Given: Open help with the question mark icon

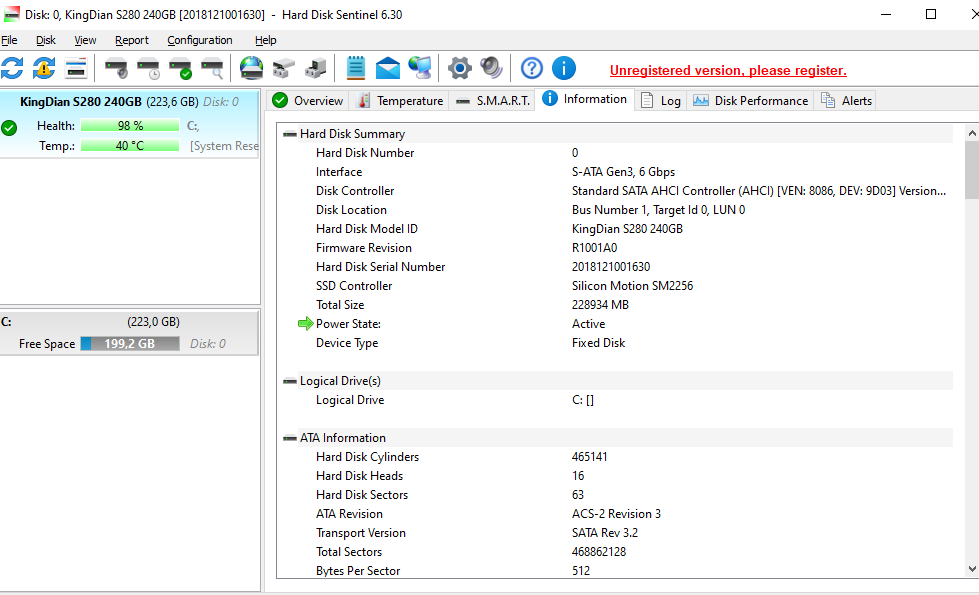Looking at the screenshot, I should 532,68.
